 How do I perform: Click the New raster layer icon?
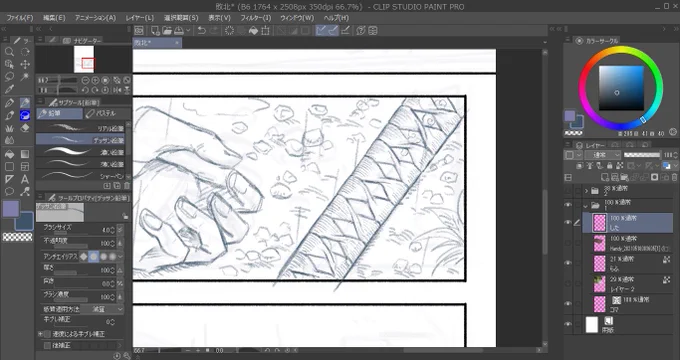606,177
